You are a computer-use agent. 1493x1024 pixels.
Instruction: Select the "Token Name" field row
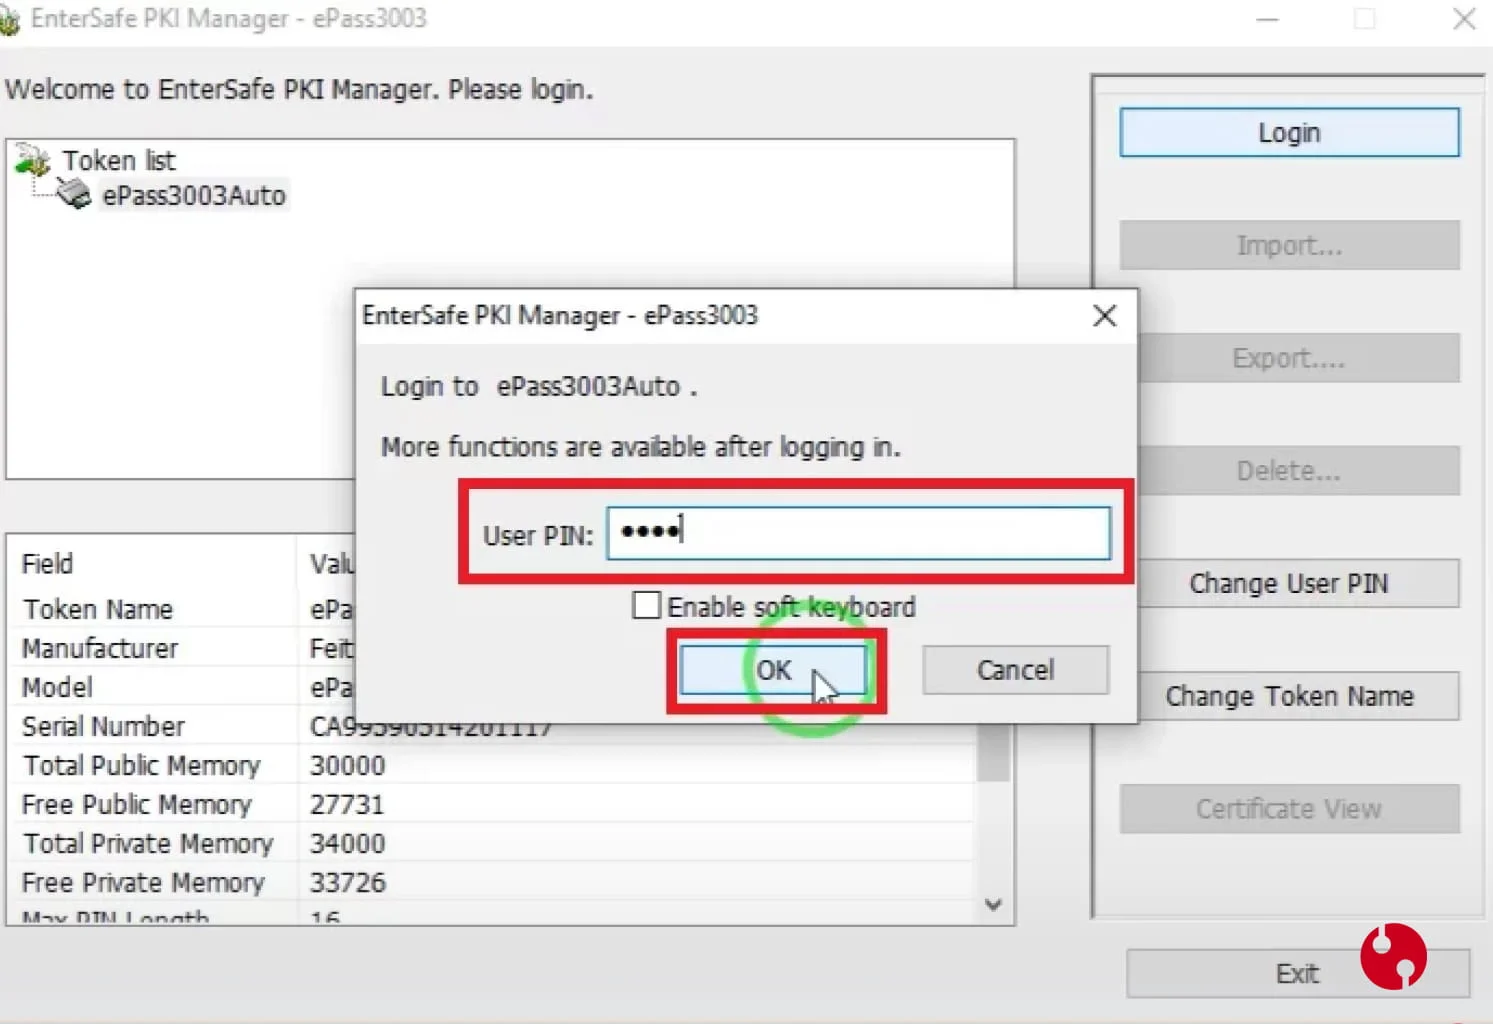98,609
